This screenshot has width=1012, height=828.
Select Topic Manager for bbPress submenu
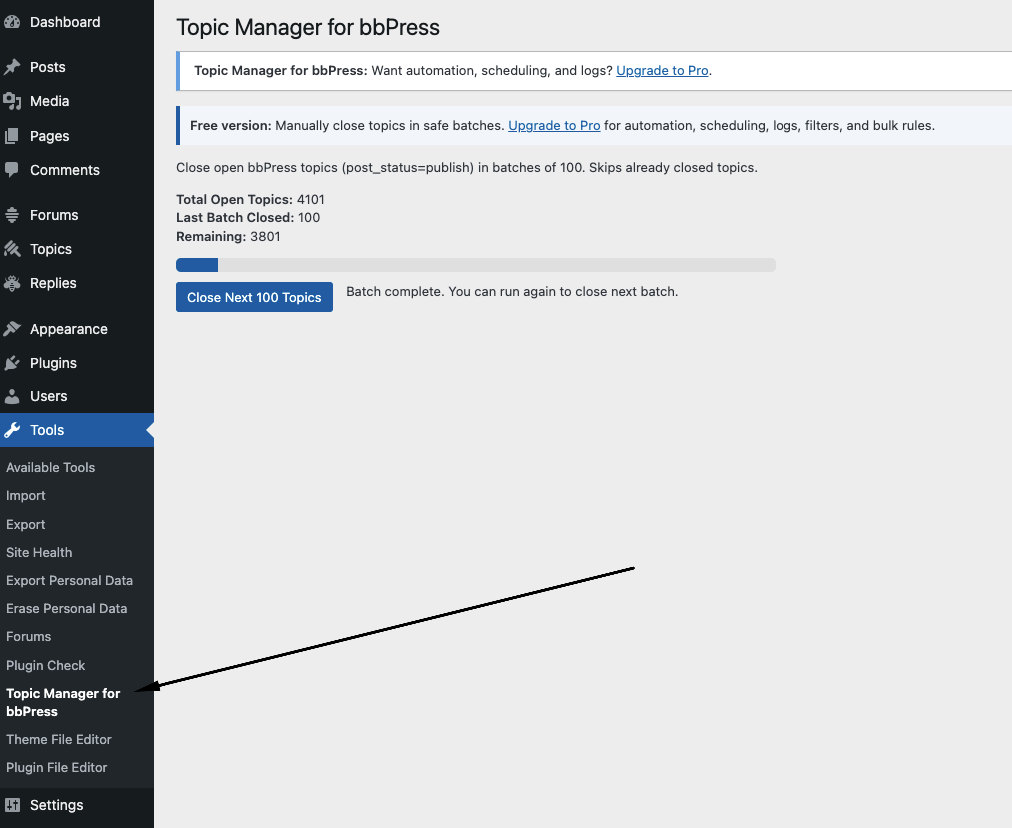[x=63, y=702]
